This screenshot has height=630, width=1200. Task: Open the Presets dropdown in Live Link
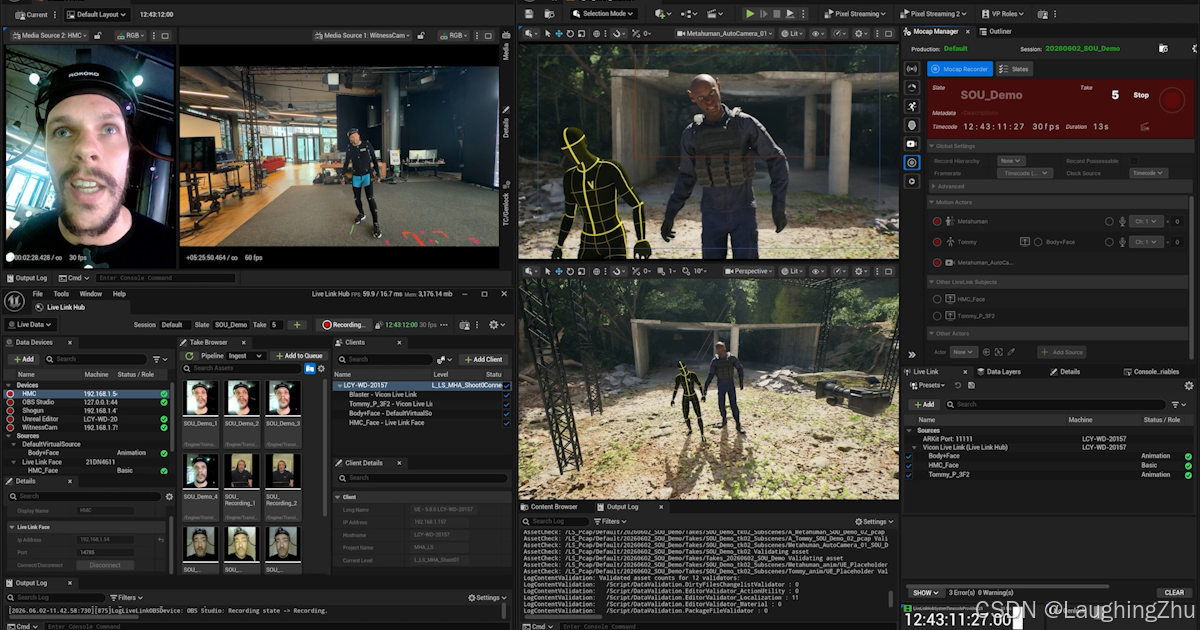(x=929, y=385)
